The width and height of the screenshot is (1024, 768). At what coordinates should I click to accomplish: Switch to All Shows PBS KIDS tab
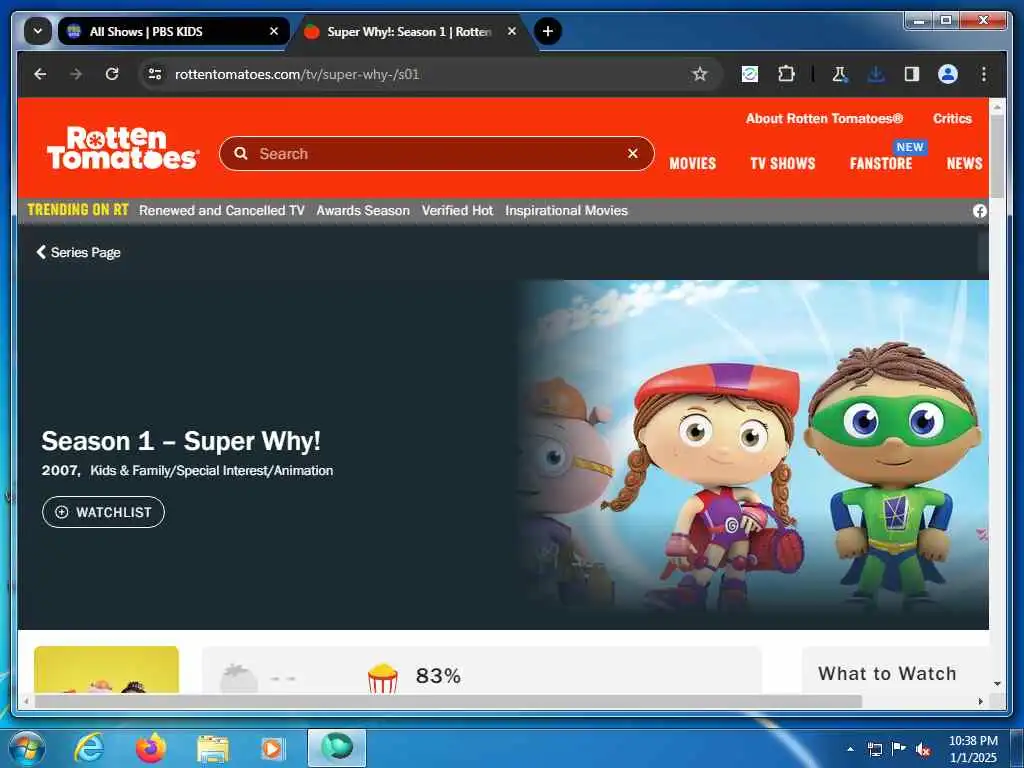(x=174, y=31)
